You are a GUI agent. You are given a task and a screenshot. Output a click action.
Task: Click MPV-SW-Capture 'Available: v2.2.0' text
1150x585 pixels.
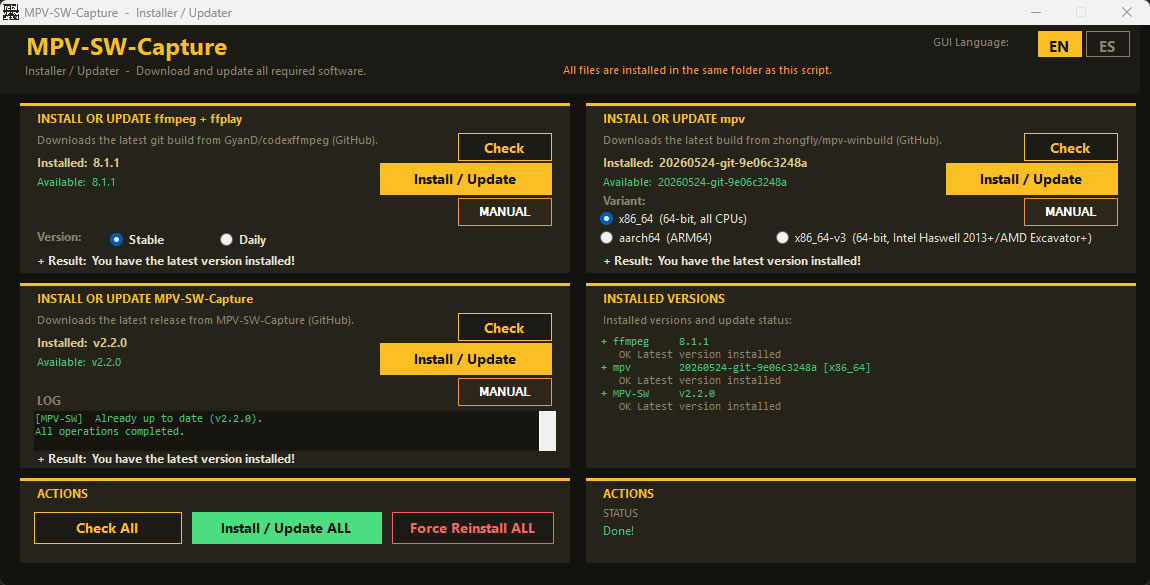coord(79,362)
